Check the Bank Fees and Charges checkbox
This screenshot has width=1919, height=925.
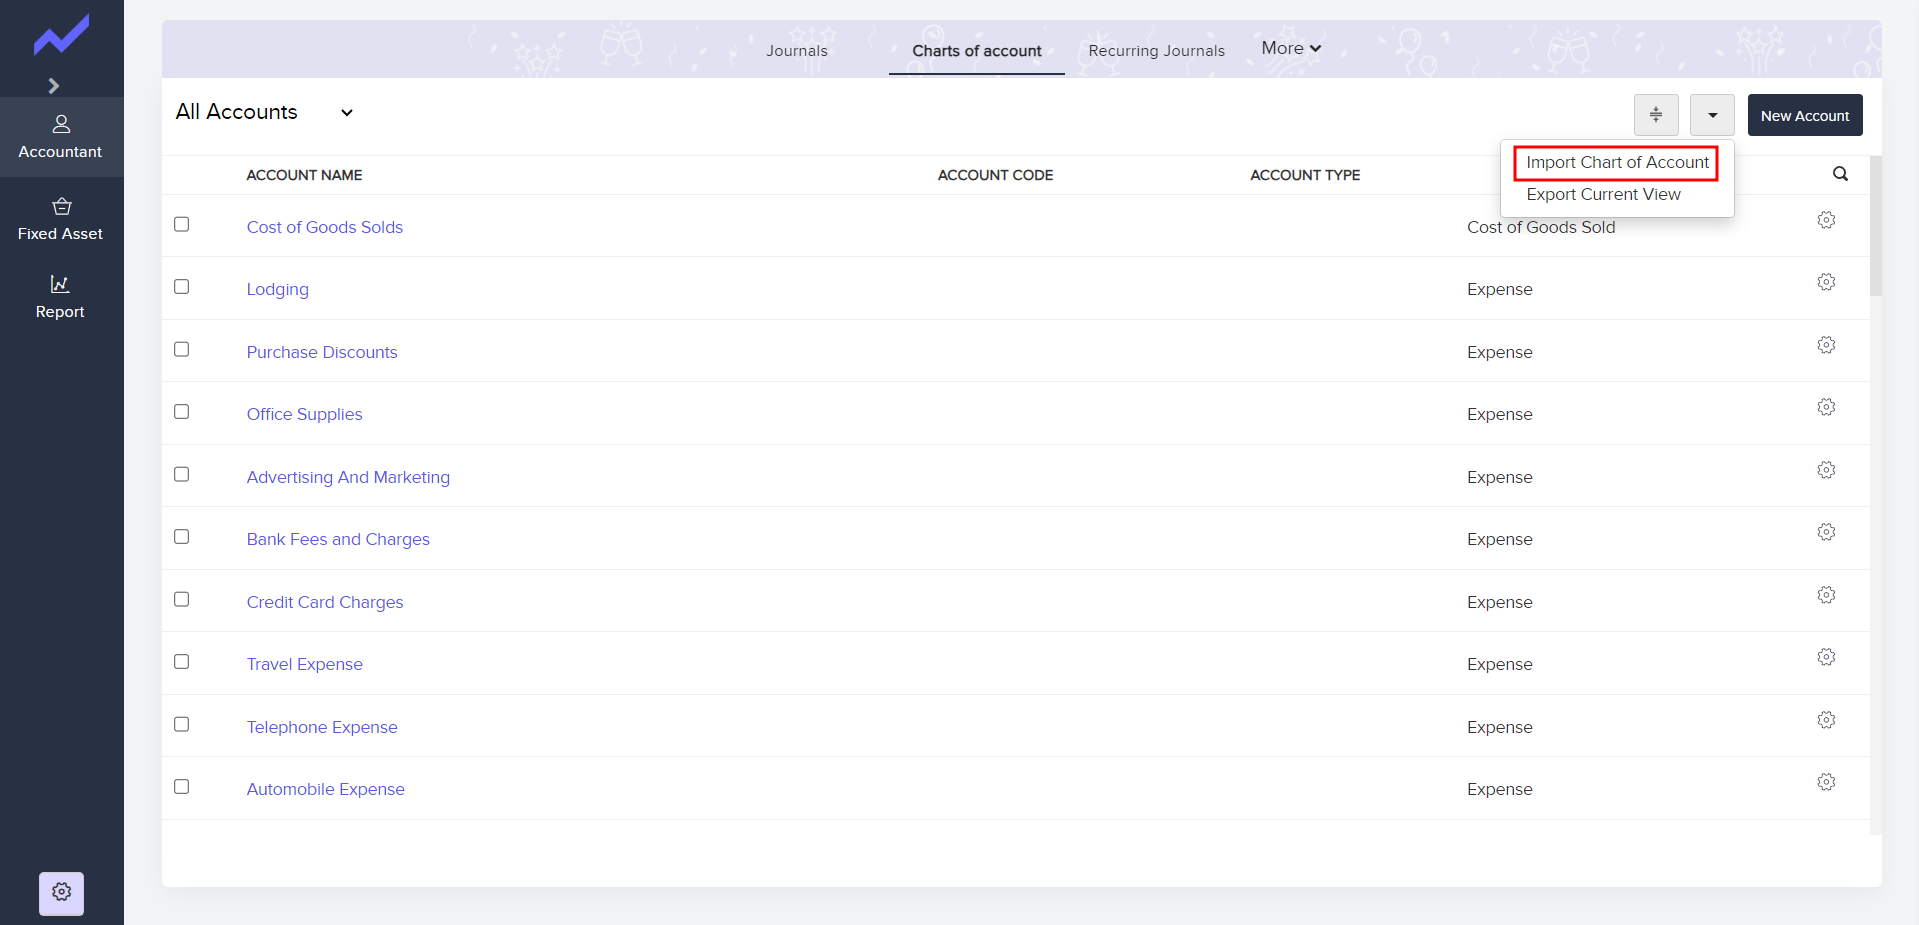point(181,536)
